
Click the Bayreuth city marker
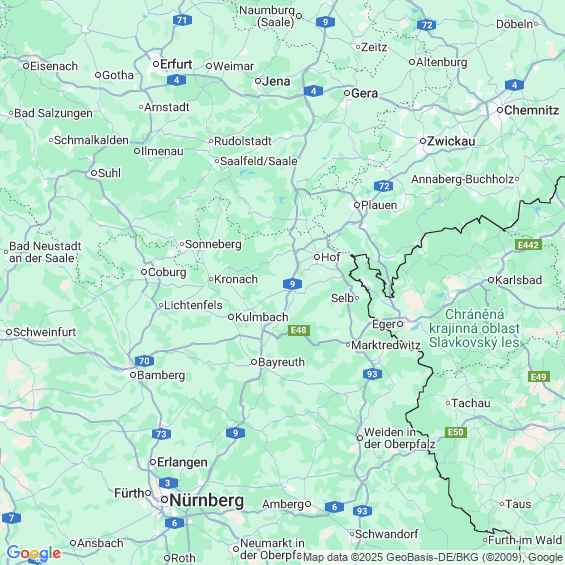254,362
